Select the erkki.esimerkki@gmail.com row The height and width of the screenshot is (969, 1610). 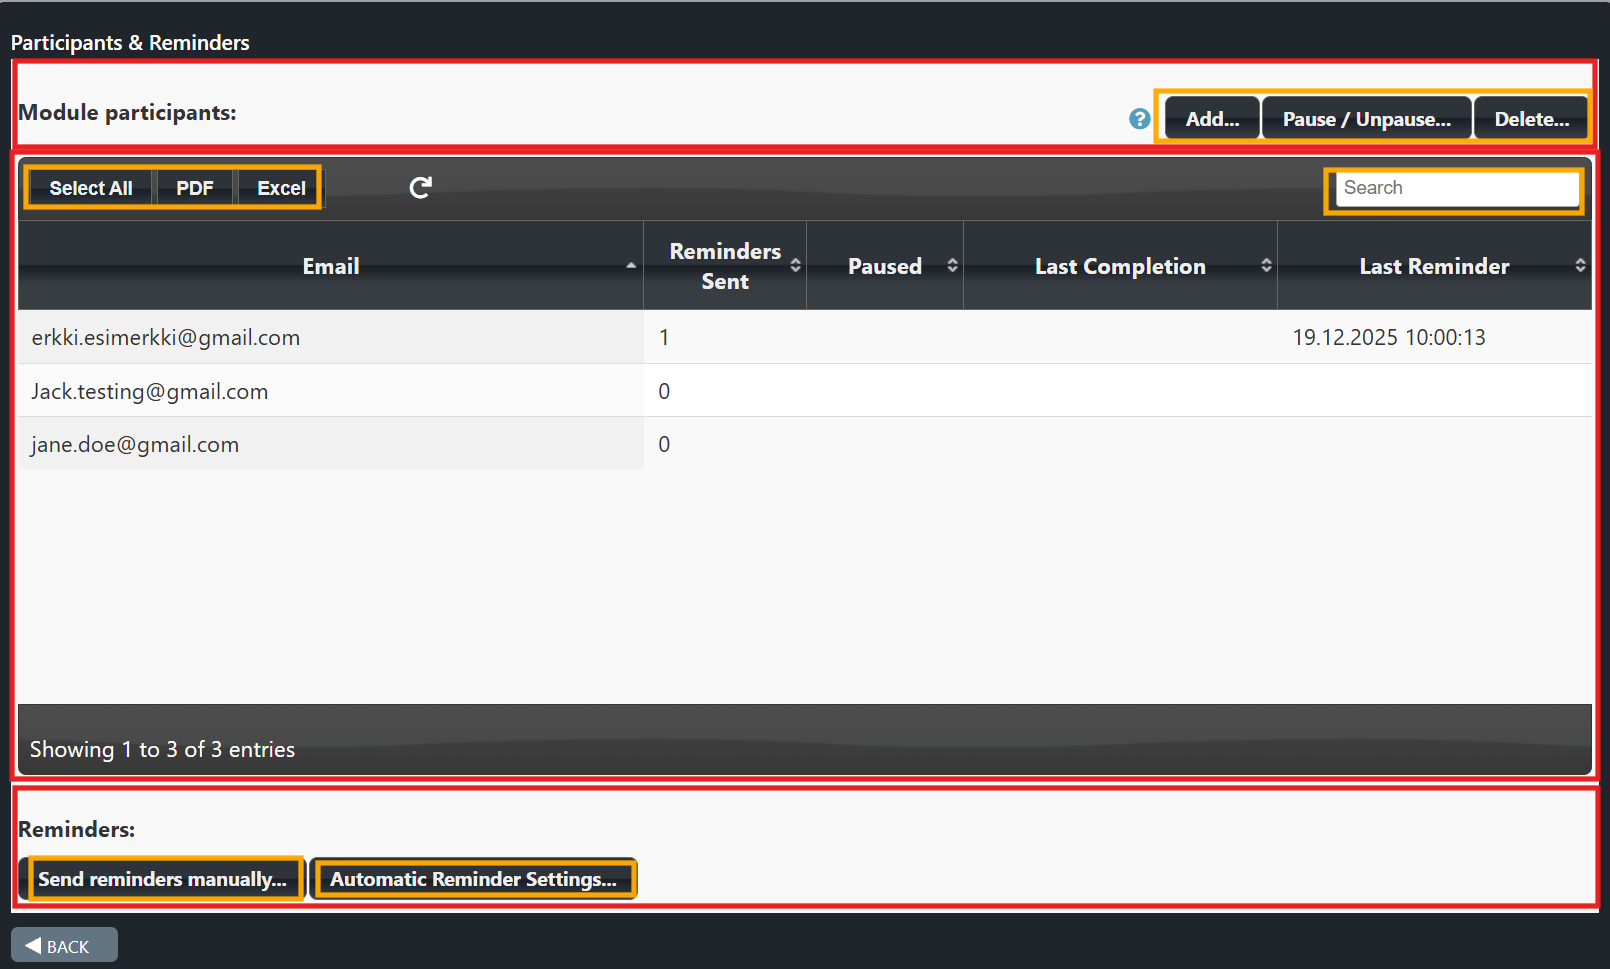click(x=166, y=338)
